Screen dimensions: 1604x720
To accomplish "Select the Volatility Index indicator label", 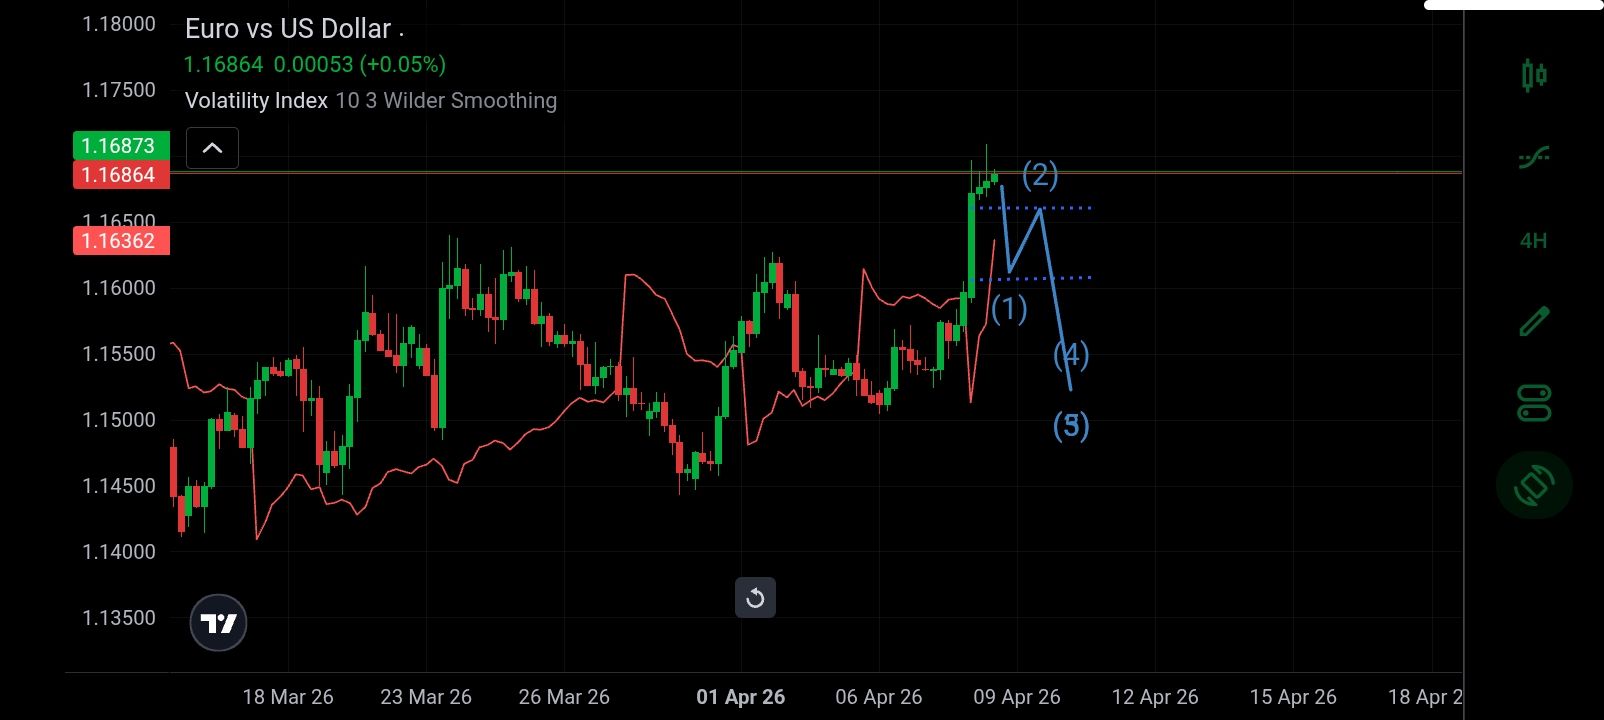I will (256, 101).
